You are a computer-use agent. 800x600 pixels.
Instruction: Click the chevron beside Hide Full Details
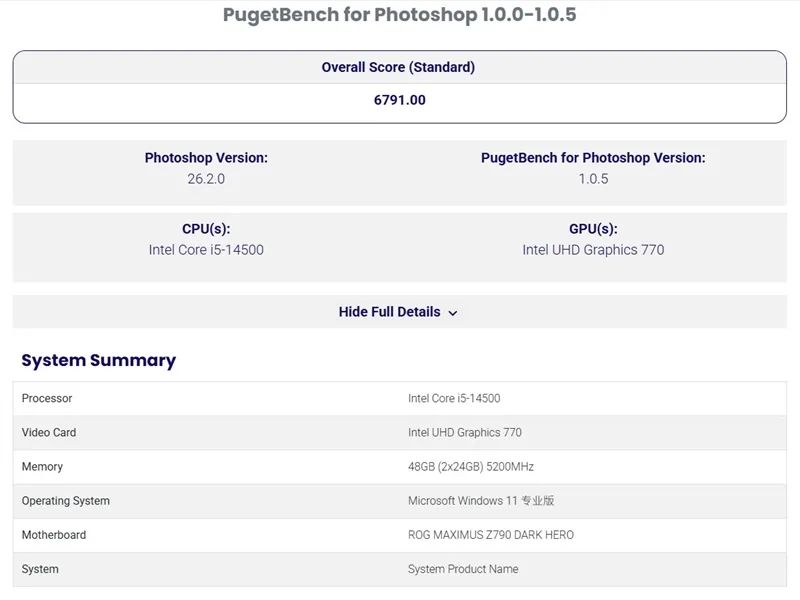click(x=453, y=313)
